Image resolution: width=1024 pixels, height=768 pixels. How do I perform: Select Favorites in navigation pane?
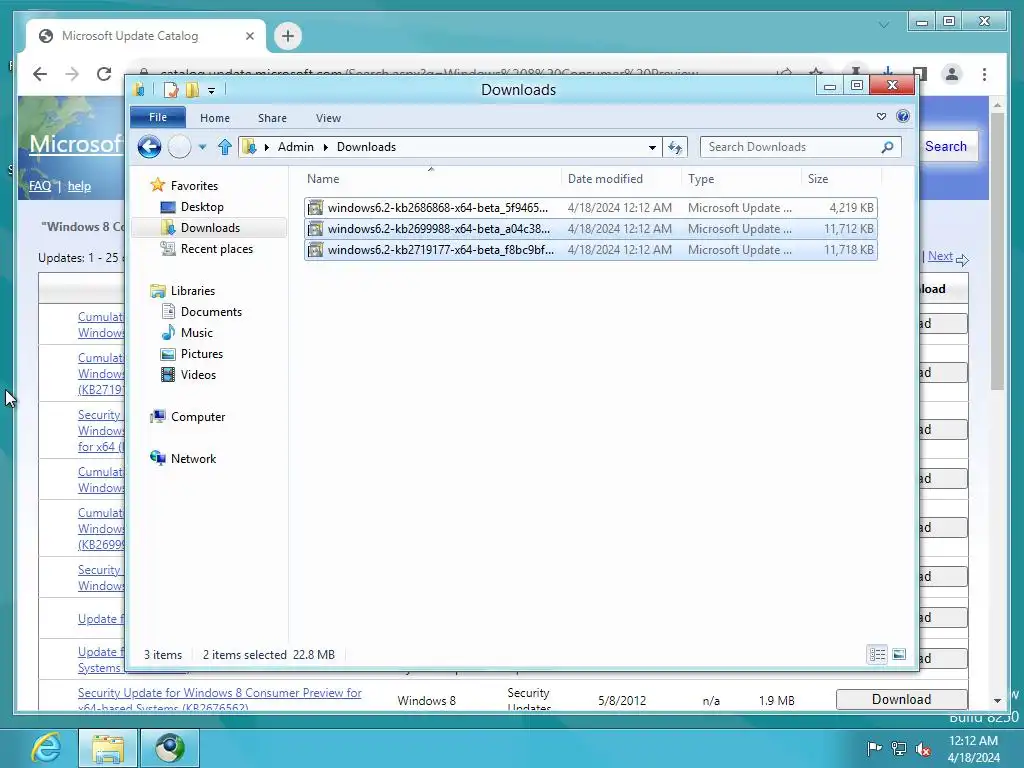tap(194, 185)
